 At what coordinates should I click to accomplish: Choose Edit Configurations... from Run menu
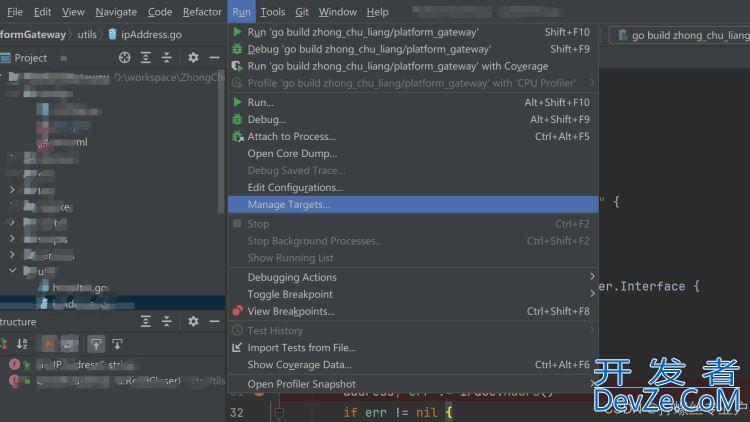point(295,187)
